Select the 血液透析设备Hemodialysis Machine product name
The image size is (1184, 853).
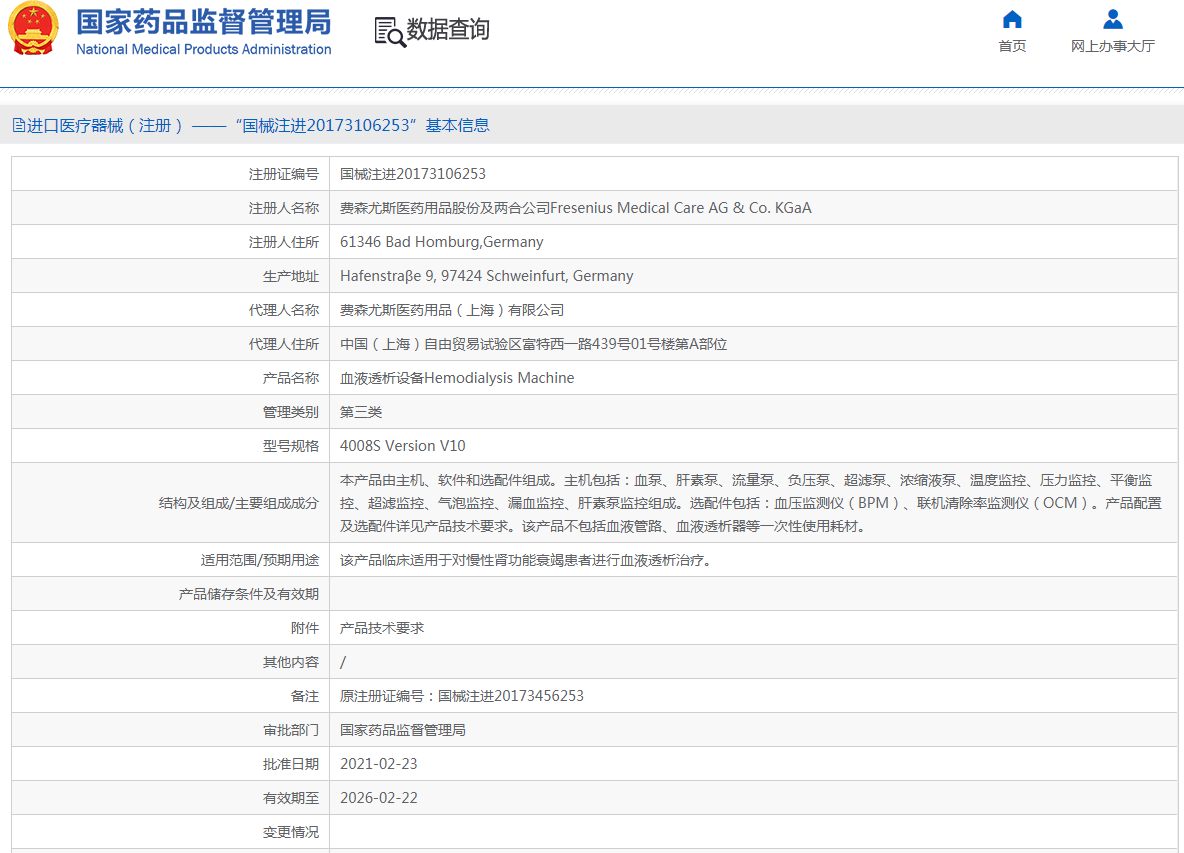(x=457, y=378)
